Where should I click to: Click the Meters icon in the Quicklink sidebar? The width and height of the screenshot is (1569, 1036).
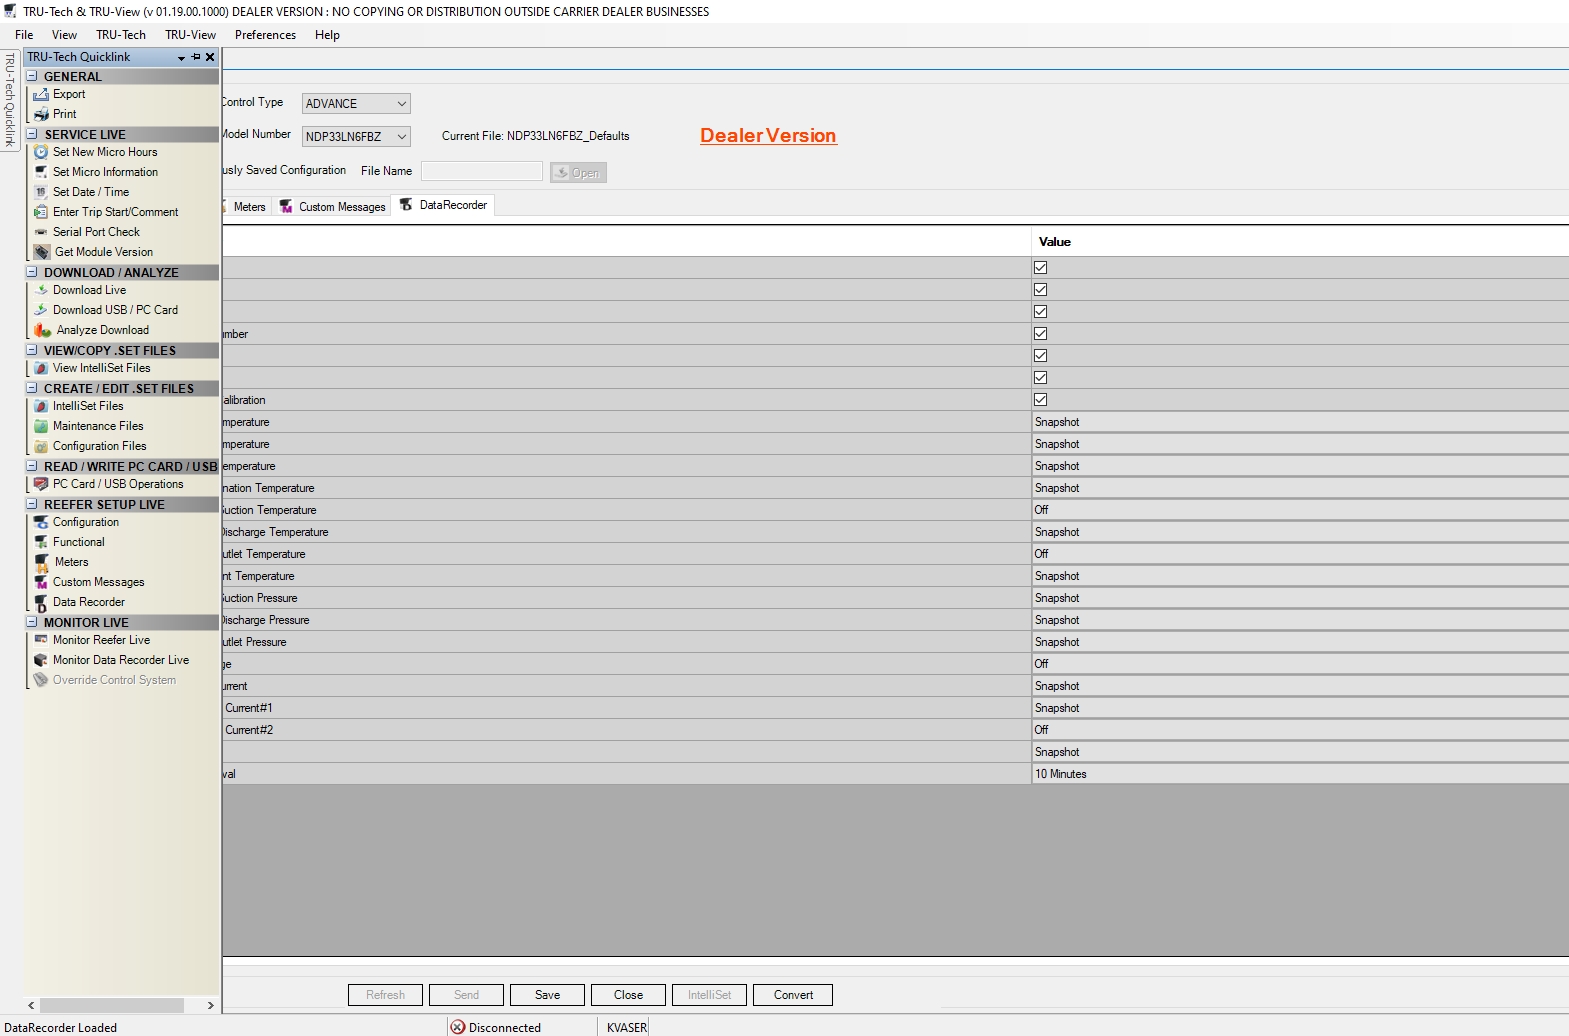coord(41,563)
